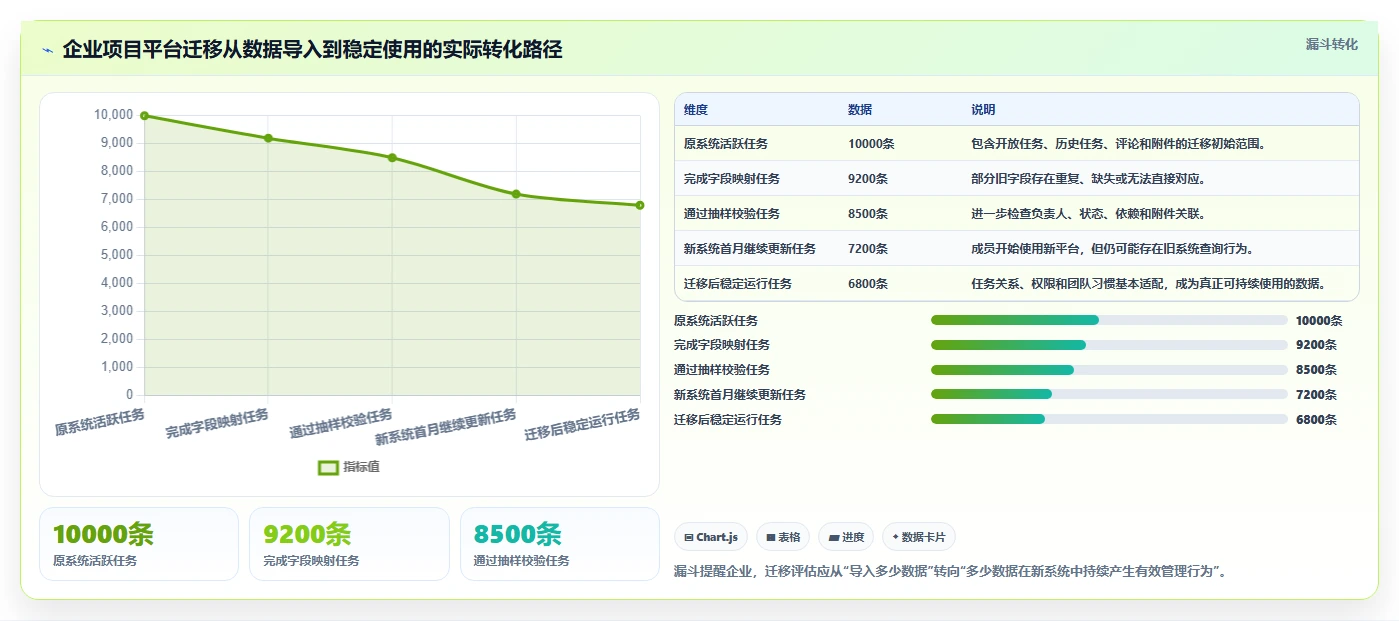Click table value 6800条
Viewport: 1399px width, 621px height.
click(x=868, y=284)
